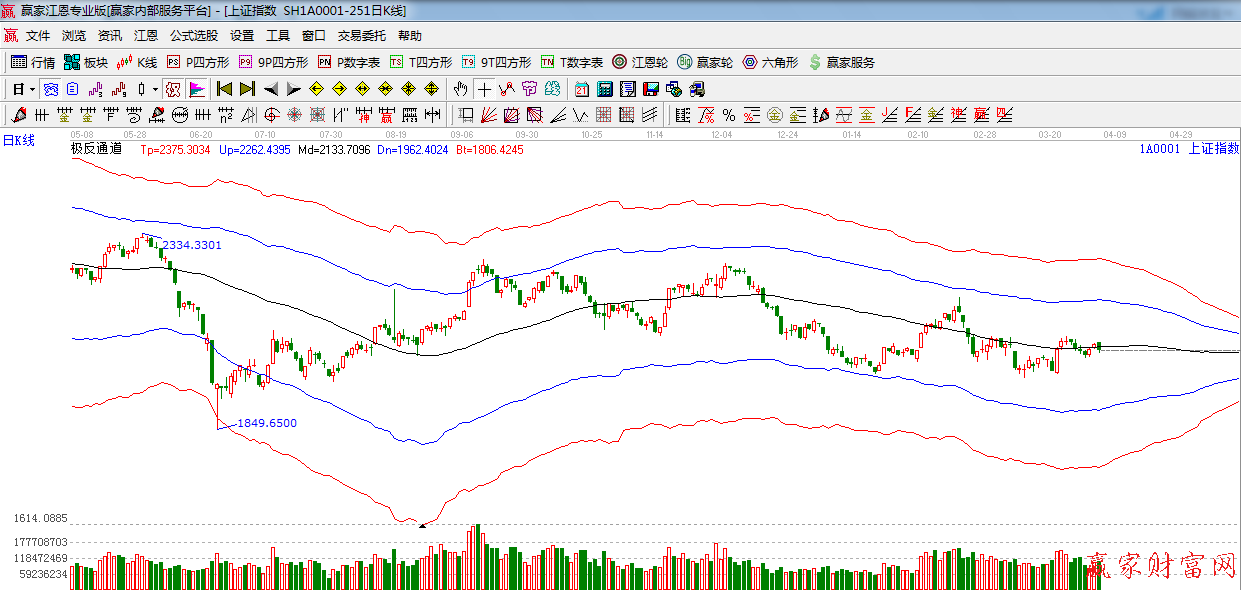The width and height of the screenshot is (1241, 590).
Task: Open the calculator icon in toolbar
Action: click(x=604, y=89)
